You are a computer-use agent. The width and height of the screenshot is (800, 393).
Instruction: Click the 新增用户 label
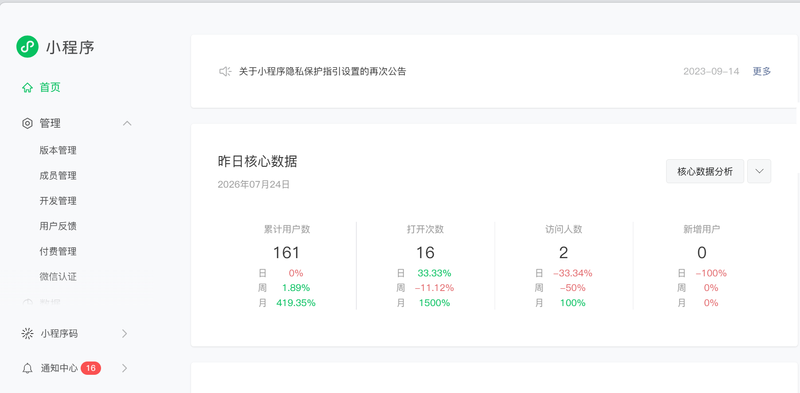[x=702, y=230]
